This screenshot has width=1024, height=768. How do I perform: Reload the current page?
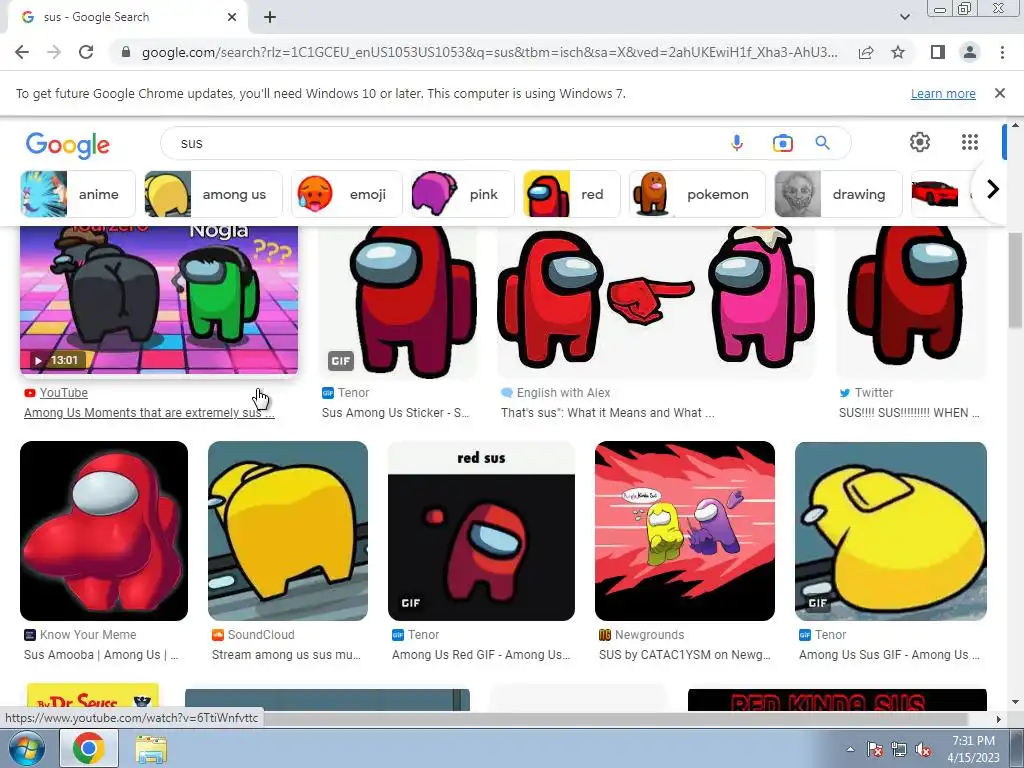point(86,52)
